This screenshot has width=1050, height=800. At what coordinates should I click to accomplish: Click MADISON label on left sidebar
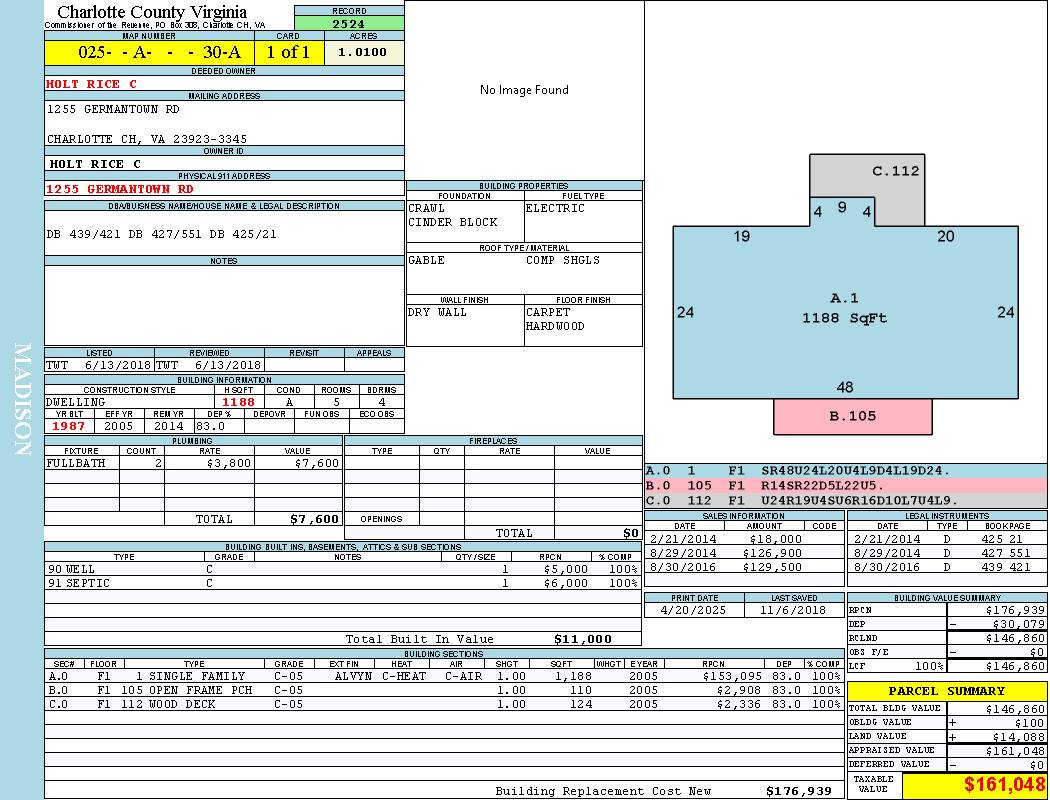click(x=22, y=400)
